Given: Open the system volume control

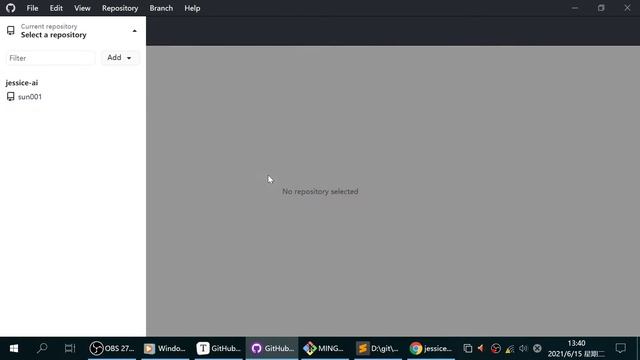Looking at the screenshot, I should pyautogui.click(x=523, y=348).
